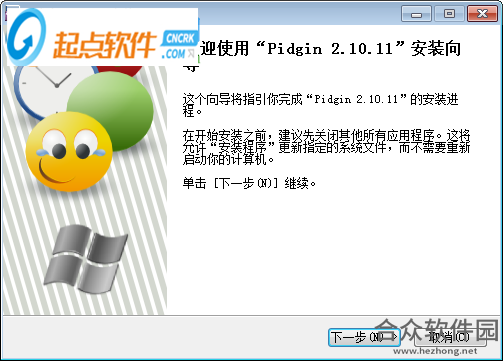
Task: Click the paragraph starting 这个向导将指引
Action: click(x=320, y=105)
